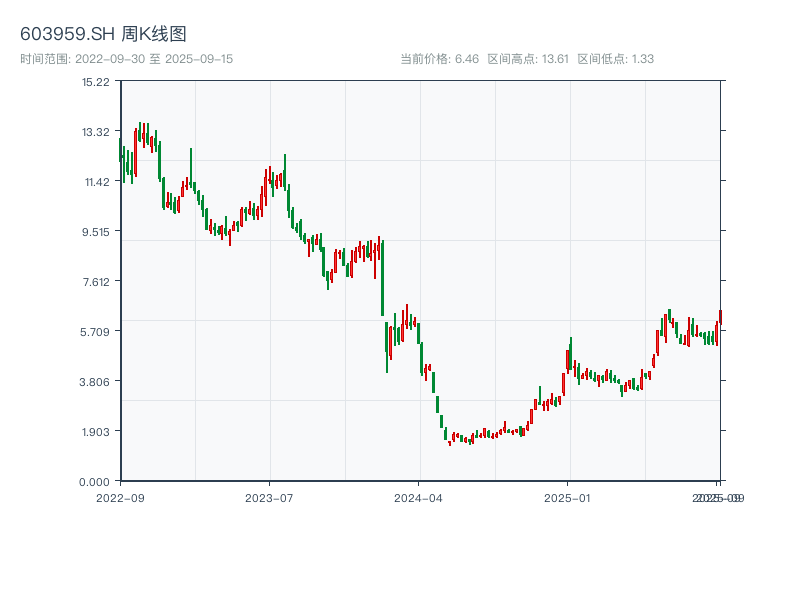Click the 9.515 y-axis price label
The width and height of the screenshot is (800, 600).
96,231
